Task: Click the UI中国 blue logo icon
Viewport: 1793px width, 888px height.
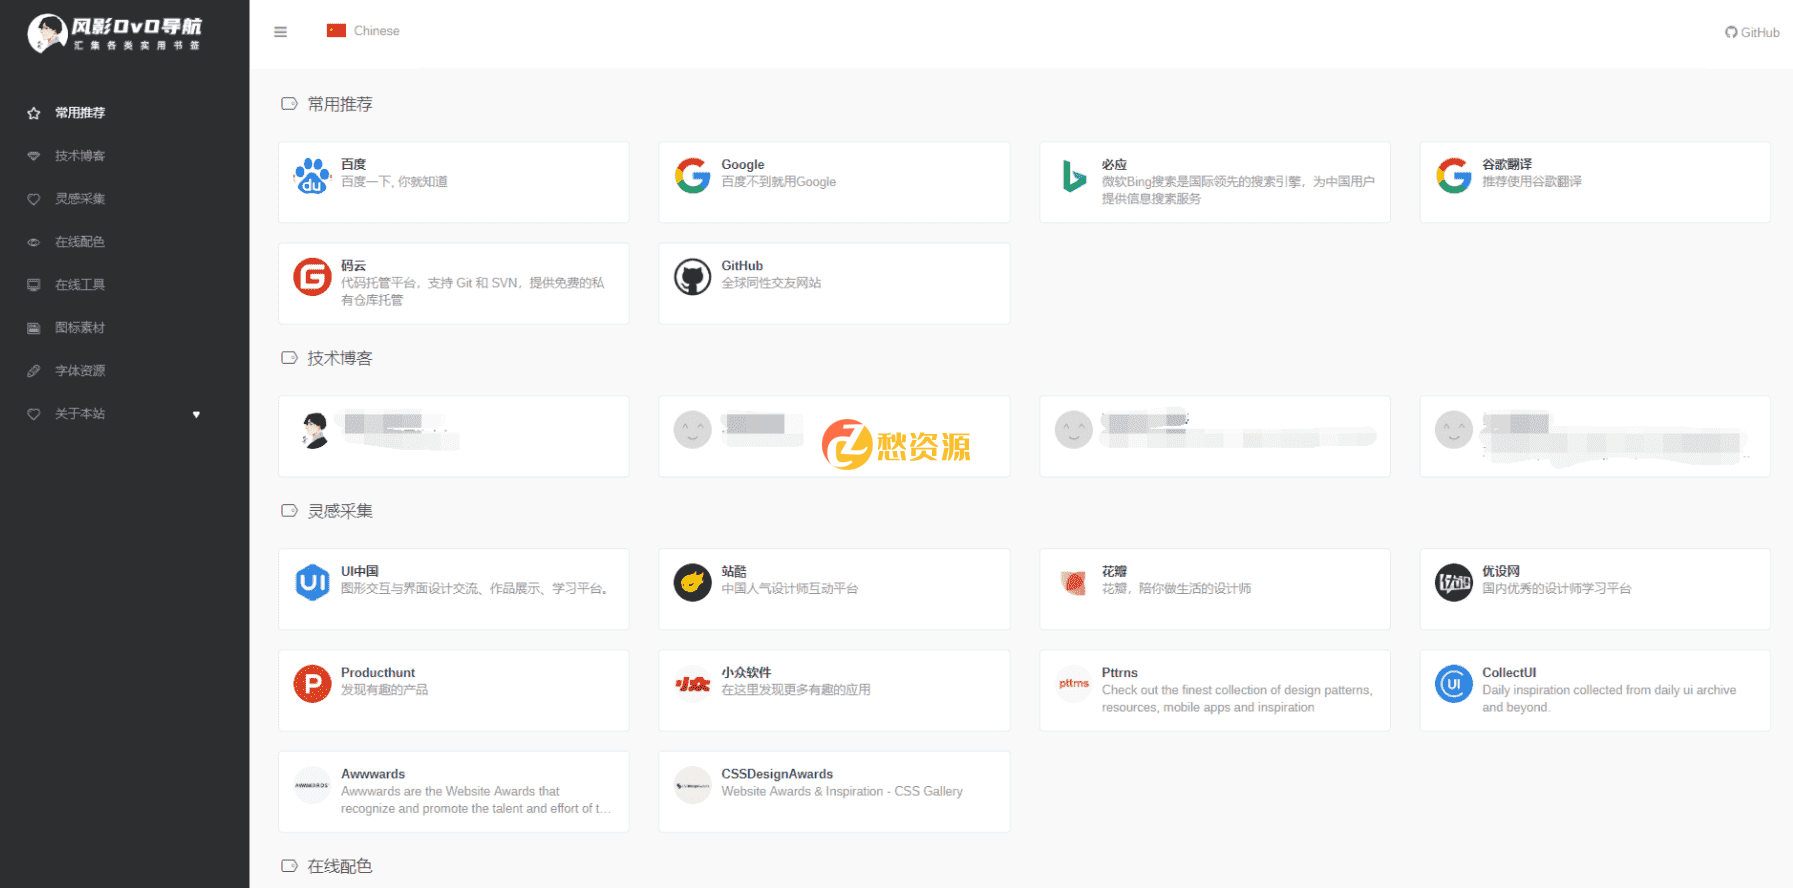Action: (x=312, y=583)
